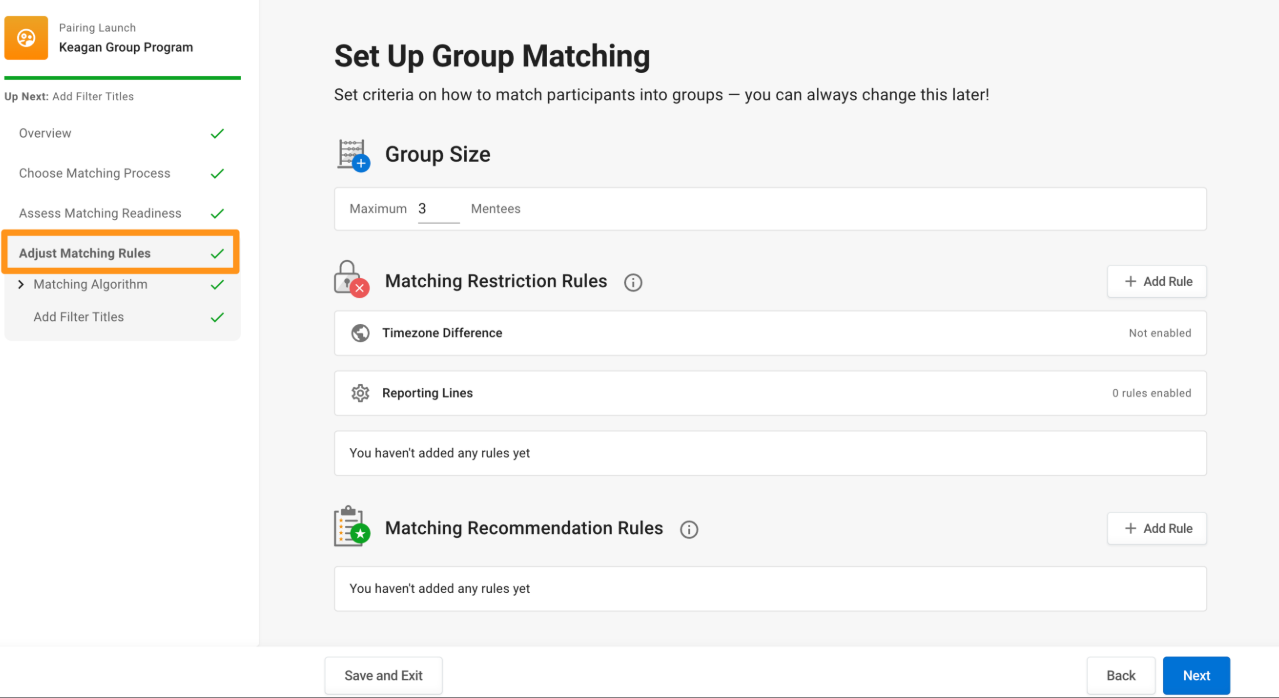Open info tooltip beside Matching Recommendation Rules
This screenshot has height=698, width=1279.
(x=689, y=530)
